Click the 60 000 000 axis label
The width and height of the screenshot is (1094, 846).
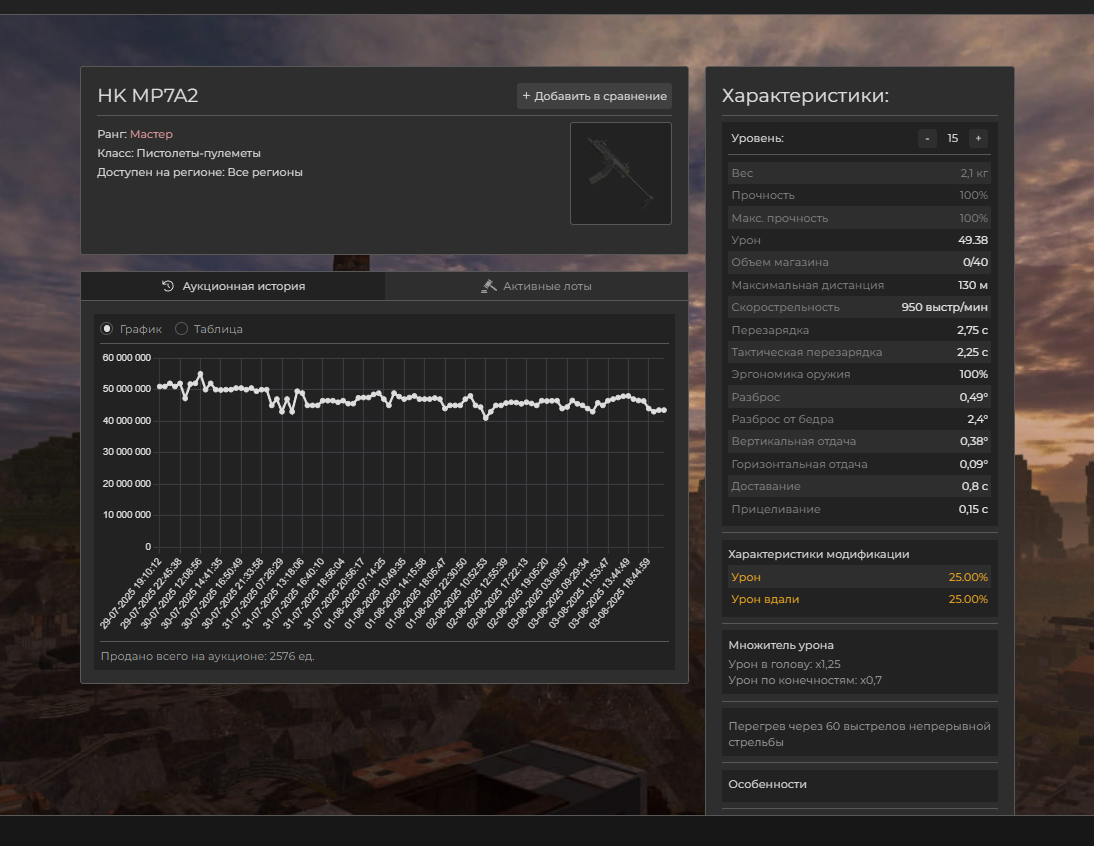(x=126, y=358)
